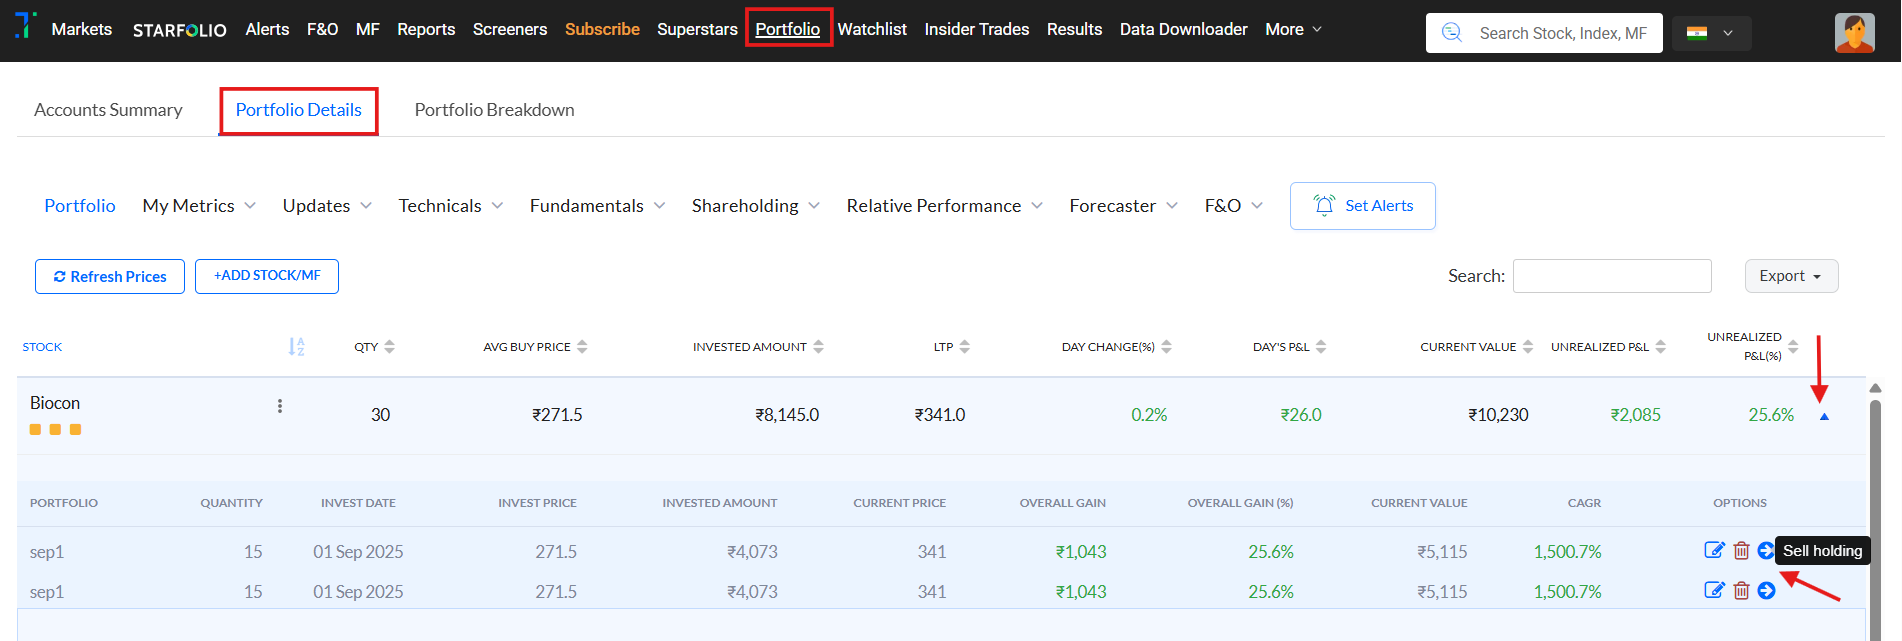Open the Export dropdown
1902x641 pixels.
(1790, 276)
